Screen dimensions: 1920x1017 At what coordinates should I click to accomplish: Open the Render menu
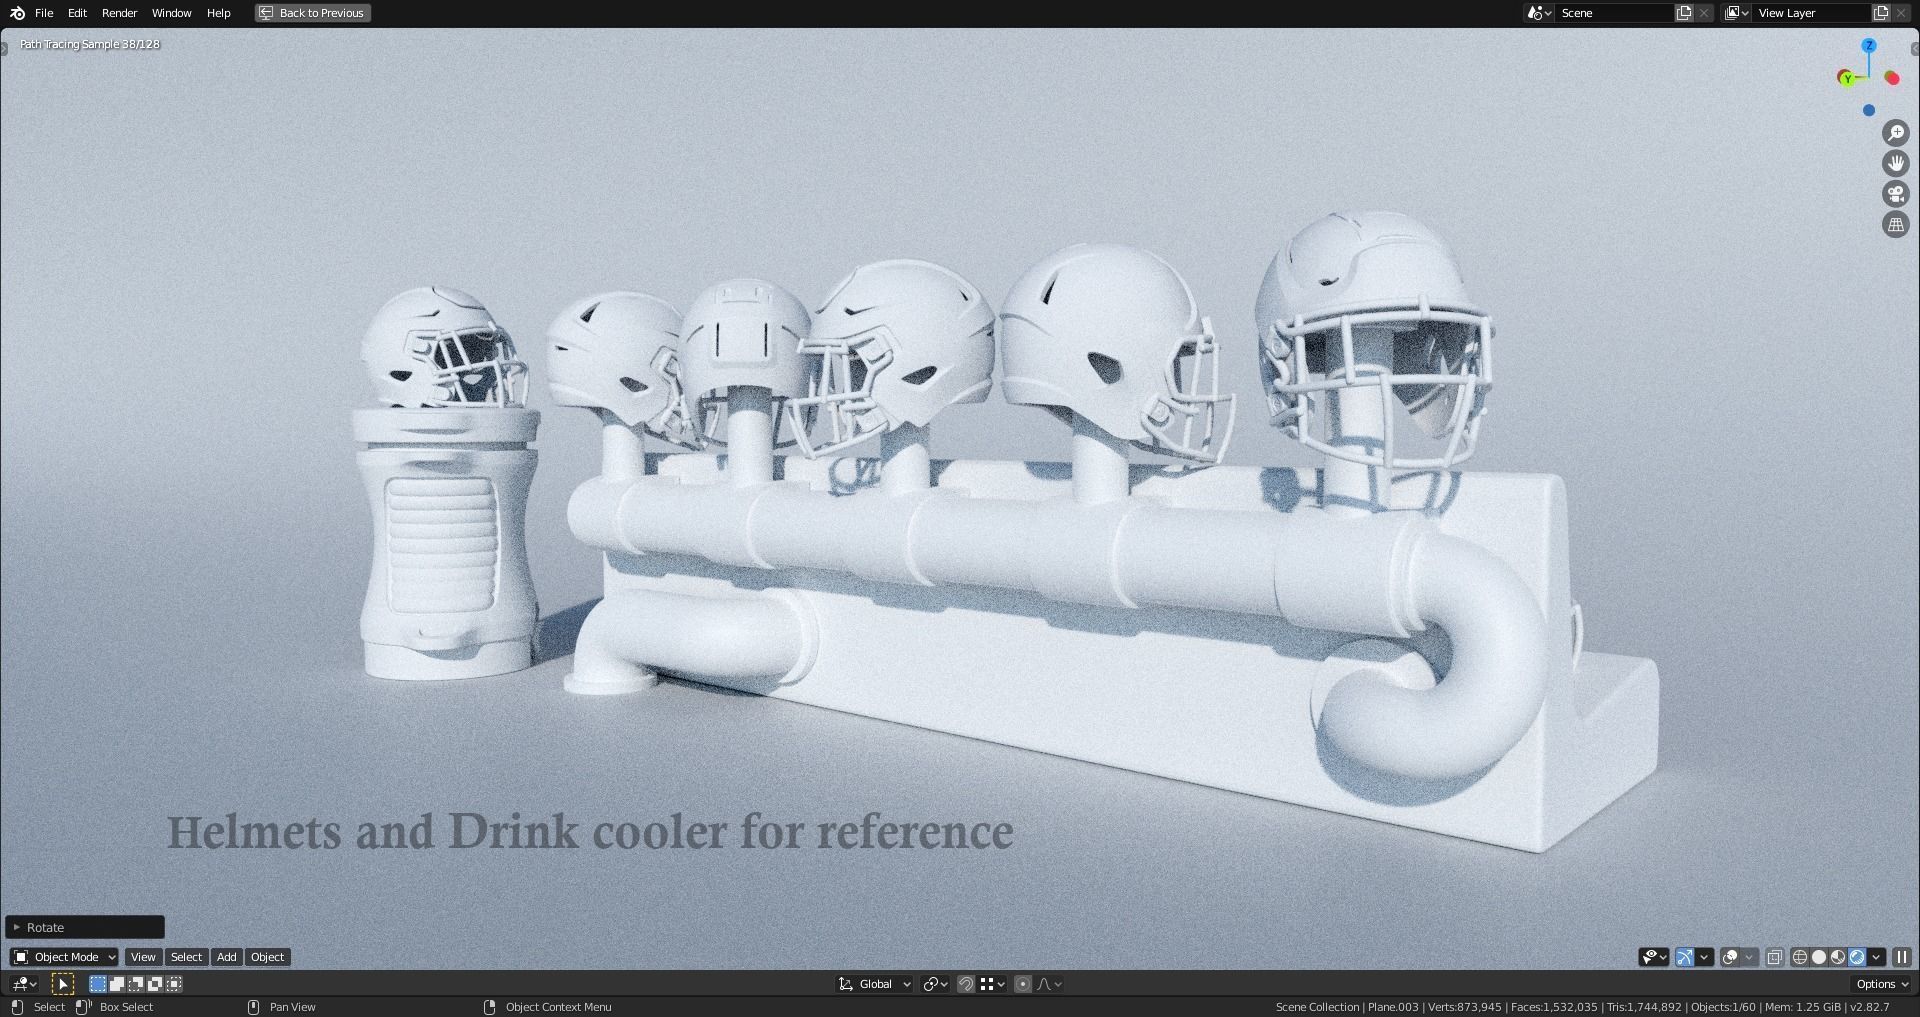point(120,13)
